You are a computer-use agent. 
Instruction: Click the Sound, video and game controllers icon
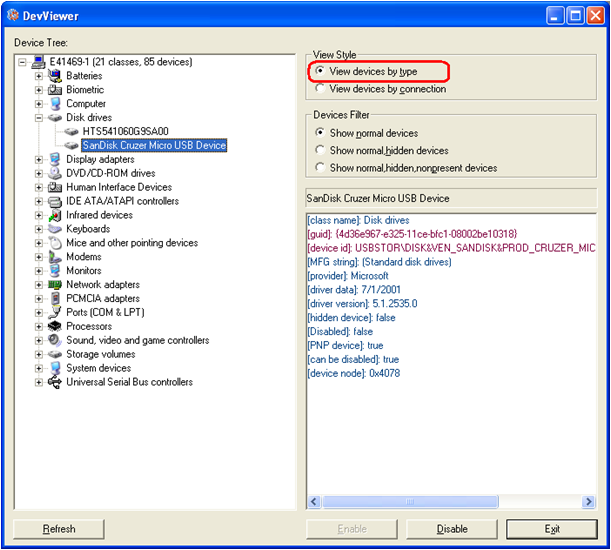click(x=55, y=340)
